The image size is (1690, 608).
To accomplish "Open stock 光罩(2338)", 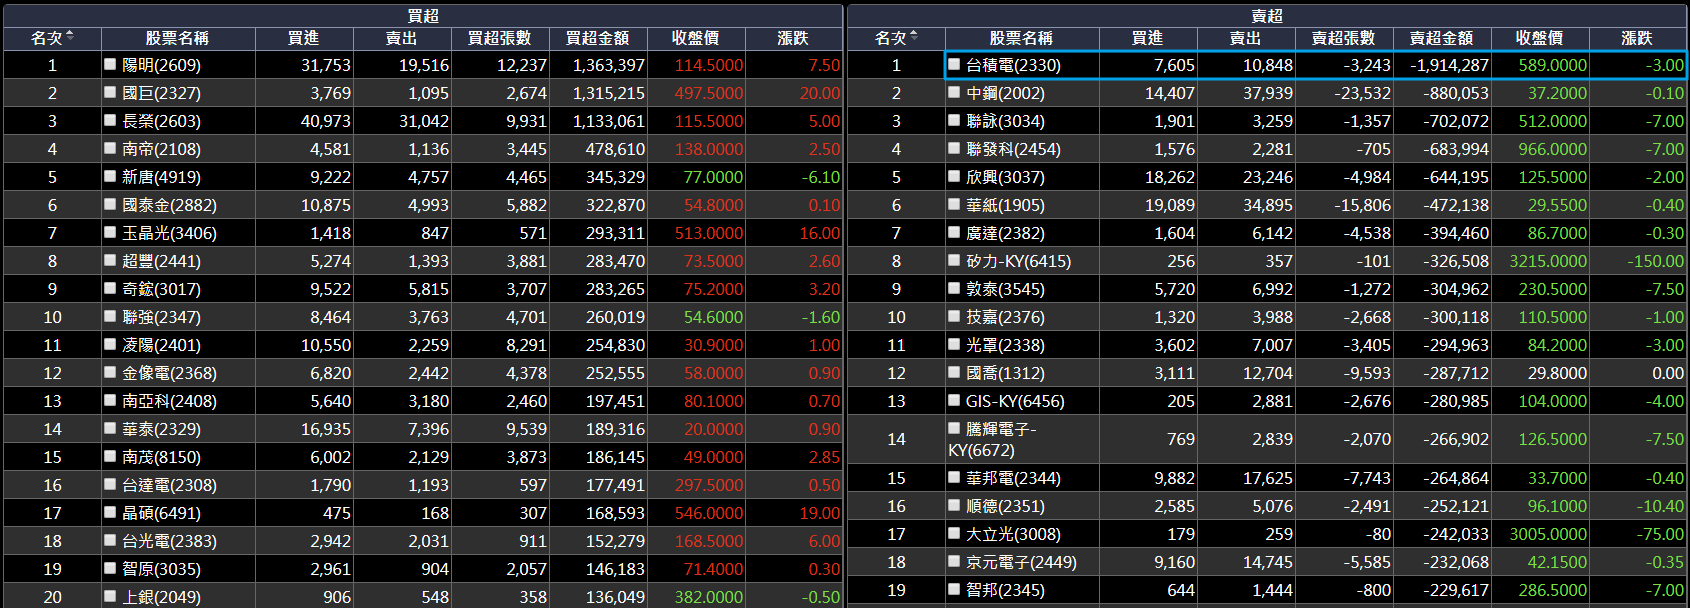I will pos(1005,345).
